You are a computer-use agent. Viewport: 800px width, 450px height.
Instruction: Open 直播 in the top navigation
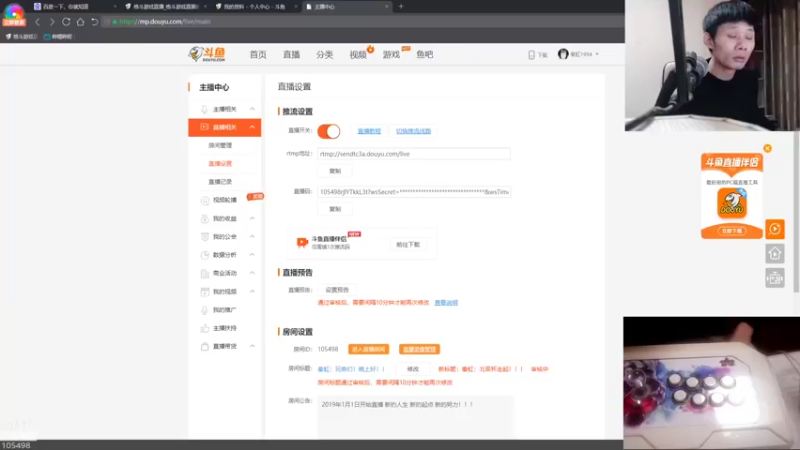291,55
